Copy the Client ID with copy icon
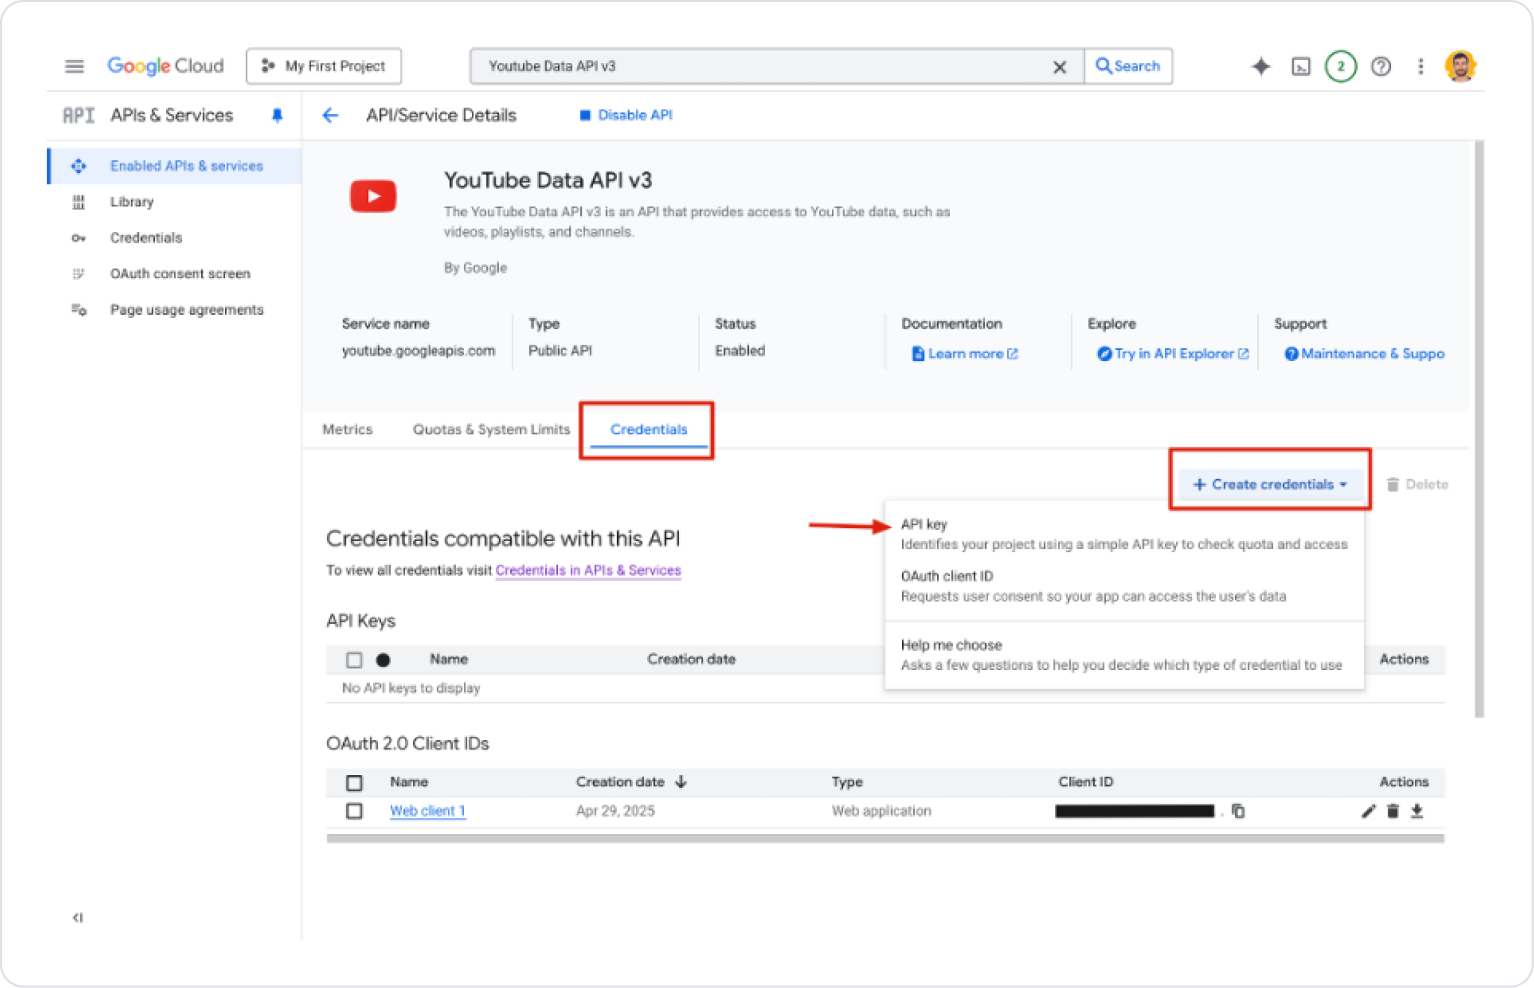Viewport: 1534px width, 988px height. [1238, 811]
